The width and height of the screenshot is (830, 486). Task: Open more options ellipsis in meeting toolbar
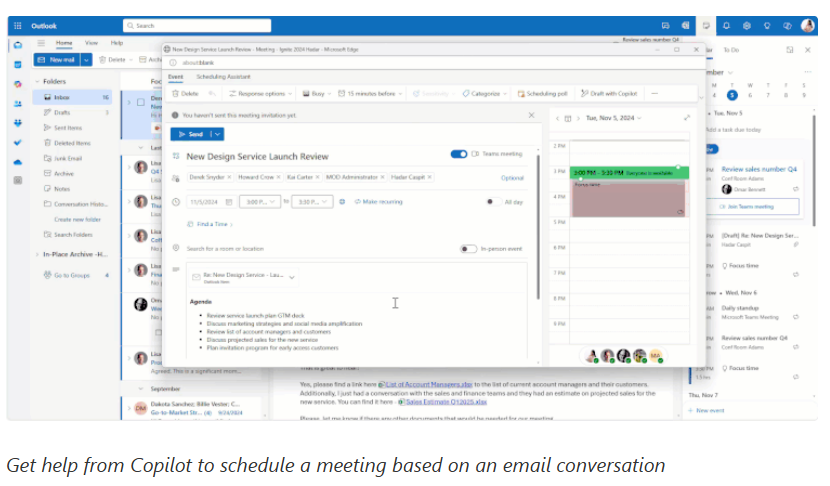(654, 94)
